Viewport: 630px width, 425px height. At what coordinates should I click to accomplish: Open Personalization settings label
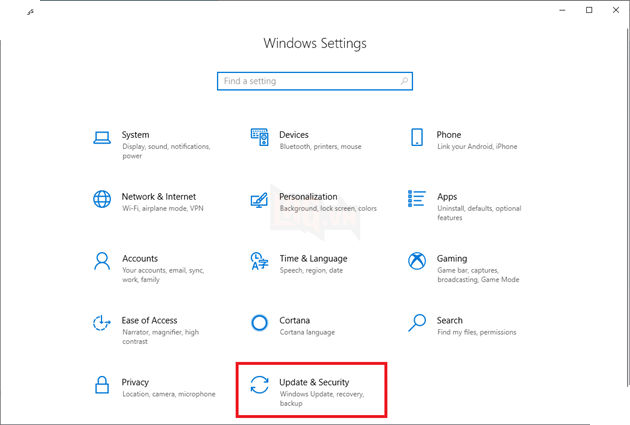308,197
